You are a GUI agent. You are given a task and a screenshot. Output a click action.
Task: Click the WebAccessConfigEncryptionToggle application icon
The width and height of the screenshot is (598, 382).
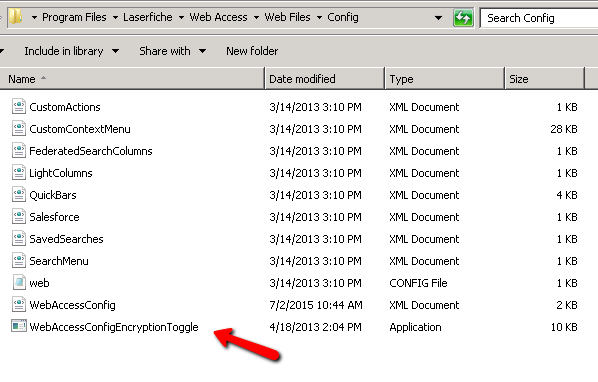[x=19, y=326]
